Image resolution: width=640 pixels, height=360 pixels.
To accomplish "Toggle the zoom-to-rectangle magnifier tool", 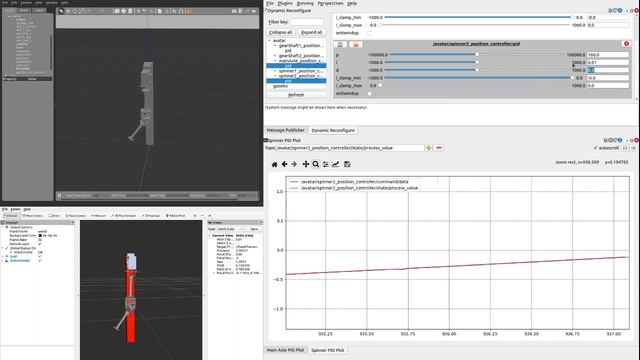I will pyautogui.click(x=316, y=164).
